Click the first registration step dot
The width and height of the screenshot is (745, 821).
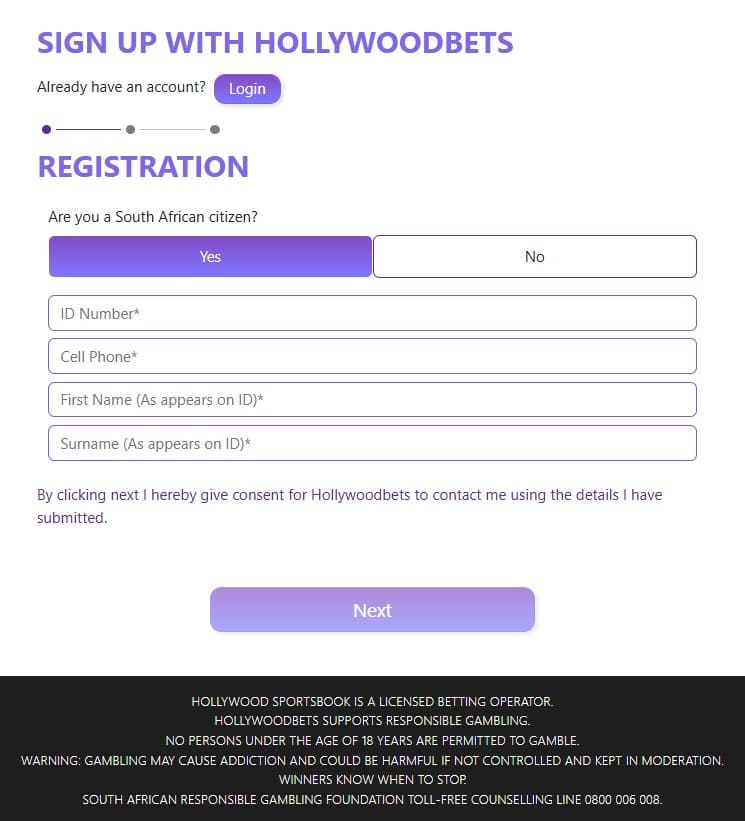point(47,129)
